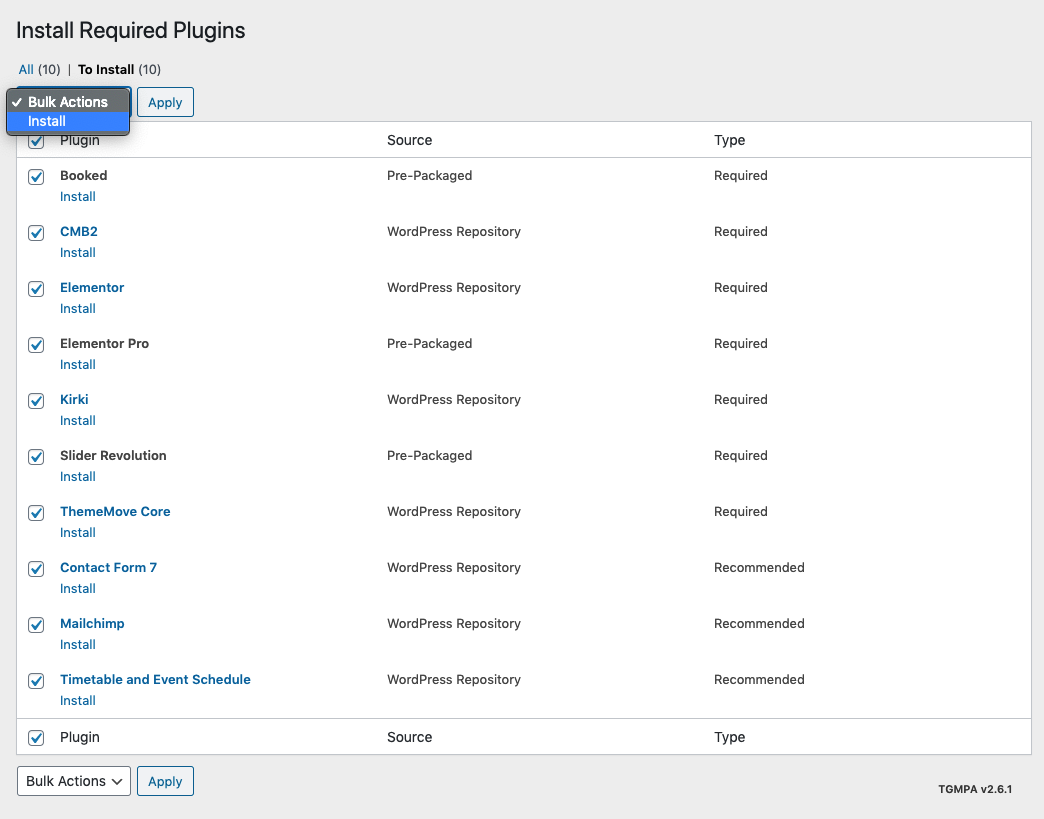Click the Plugin column label in footer
This screenshot has height=819, width=1044.
coord(79,736)
